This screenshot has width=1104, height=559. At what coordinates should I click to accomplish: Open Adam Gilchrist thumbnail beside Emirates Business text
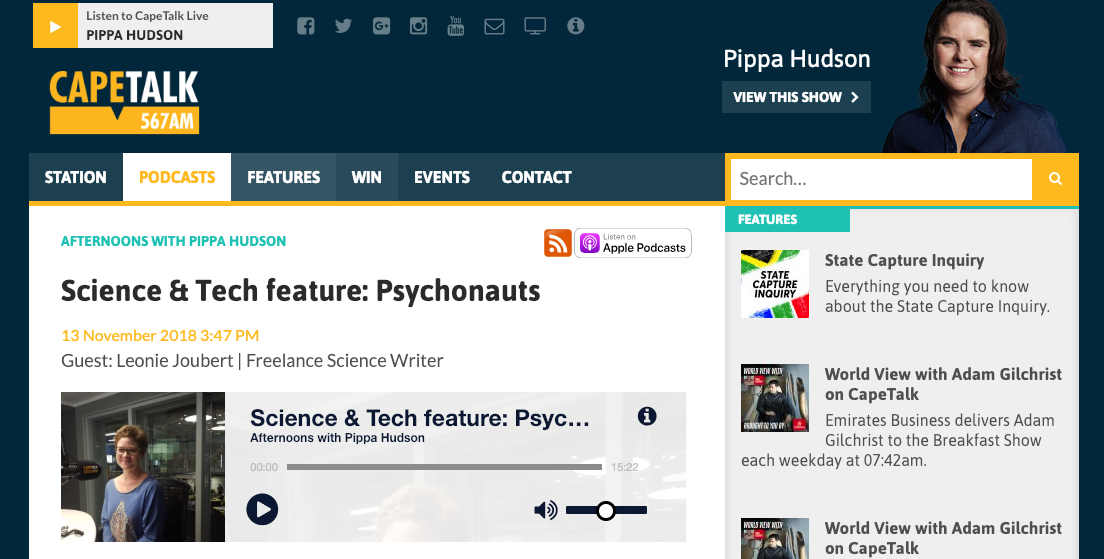[x=774, y=398]
